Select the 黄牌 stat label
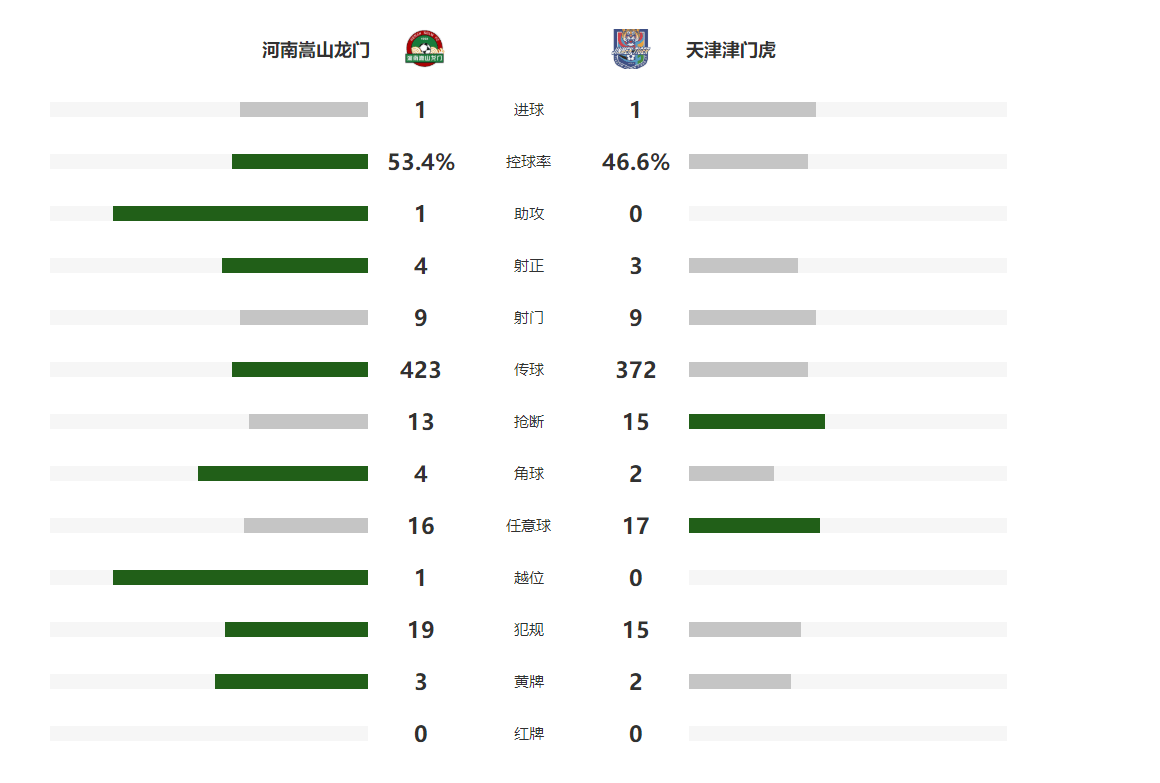Screen dimensions: 1160x783 (x=529, y=682)
